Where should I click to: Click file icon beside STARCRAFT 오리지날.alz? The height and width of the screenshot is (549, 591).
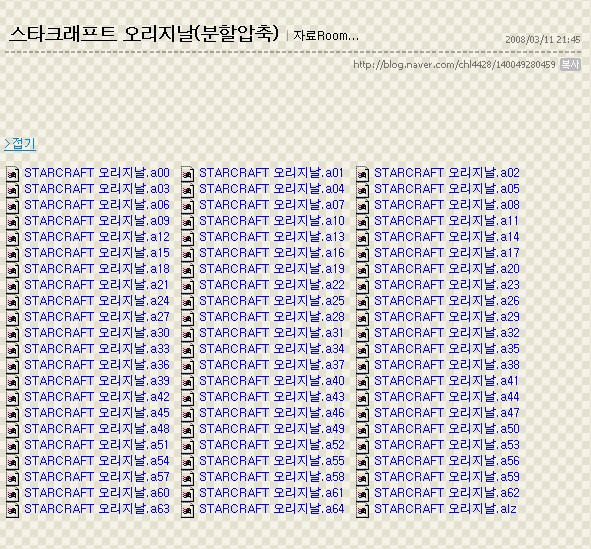pos(363,510)
